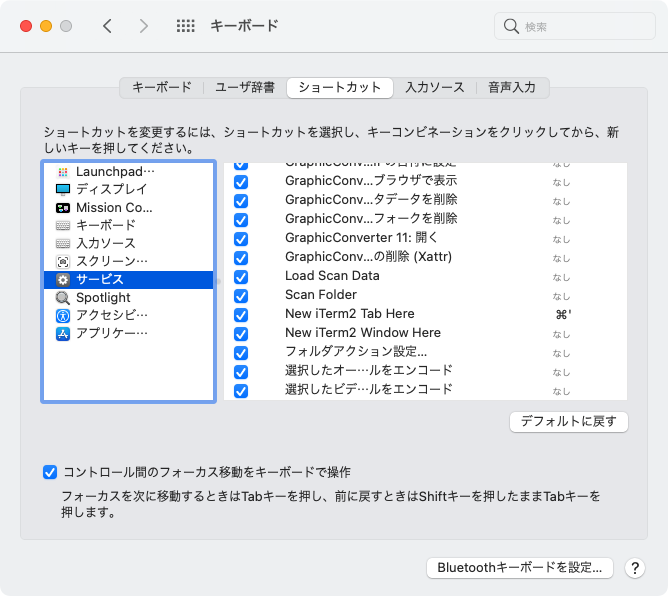Click なし shortcut for Scan Folder

point(561,297)
